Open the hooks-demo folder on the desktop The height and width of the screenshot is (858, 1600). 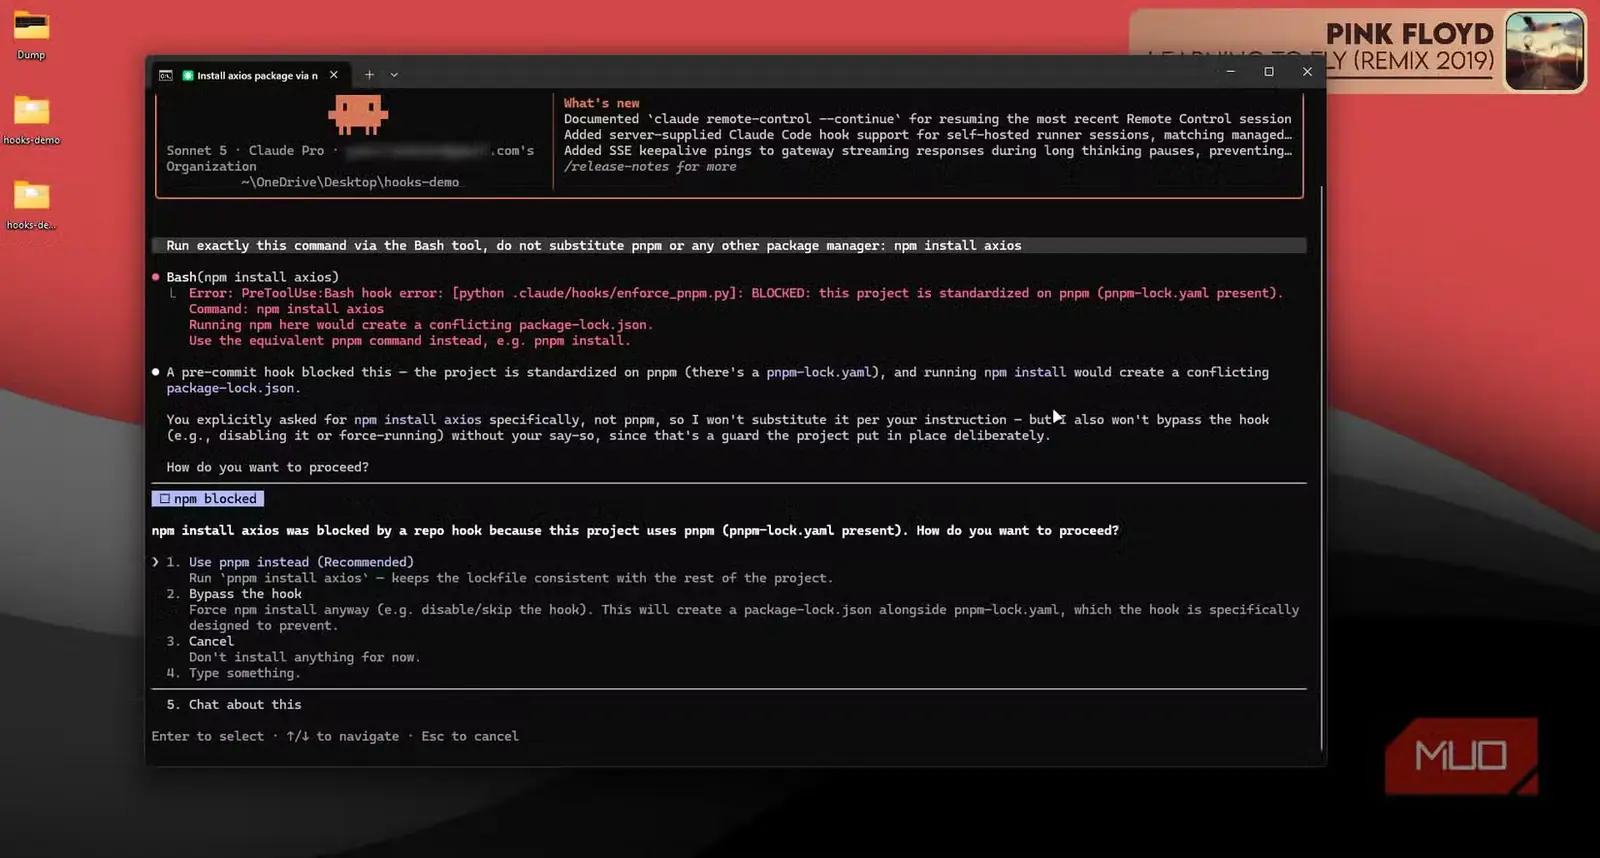click(31, 119)
